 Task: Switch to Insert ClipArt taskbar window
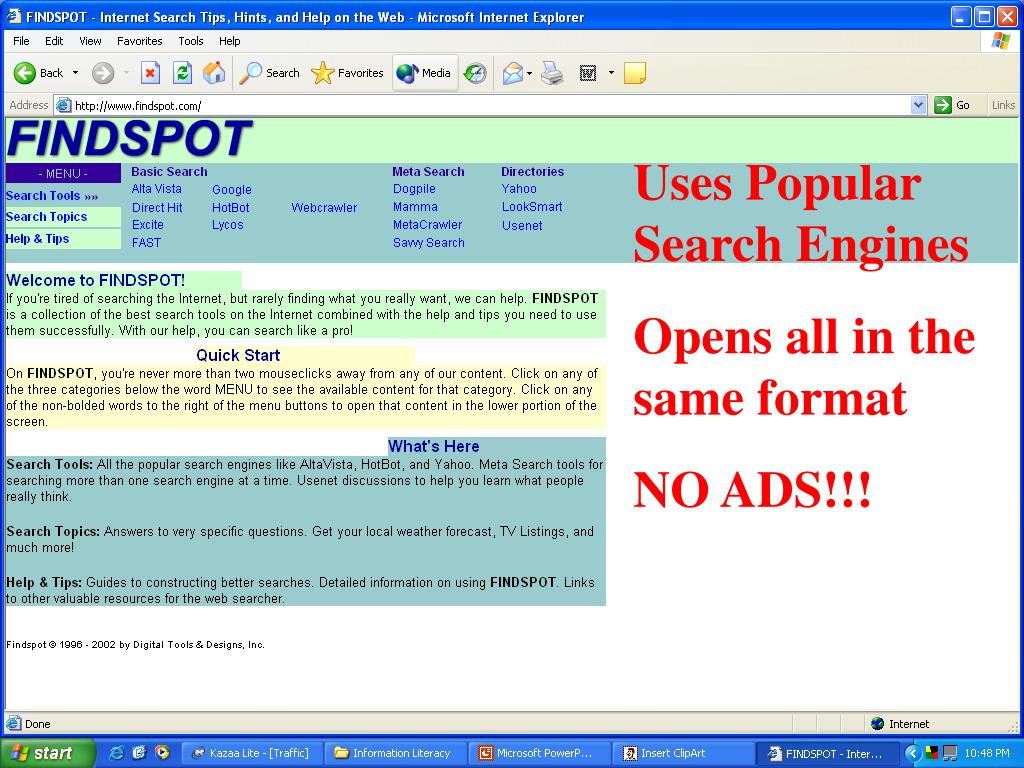(x=682, y=753)
